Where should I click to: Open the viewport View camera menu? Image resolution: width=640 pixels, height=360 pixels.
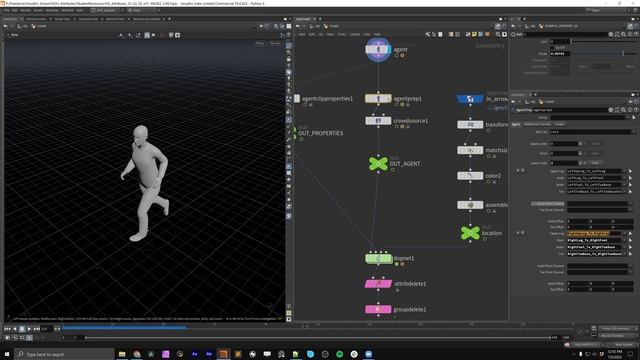coord(15,35)
